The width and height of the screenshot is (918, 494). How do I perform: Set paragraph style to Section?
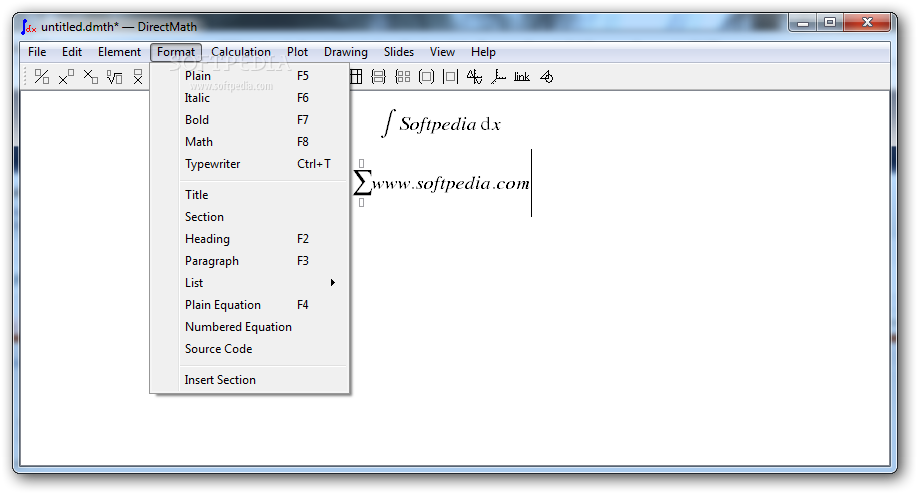click(x=249, y=217)
